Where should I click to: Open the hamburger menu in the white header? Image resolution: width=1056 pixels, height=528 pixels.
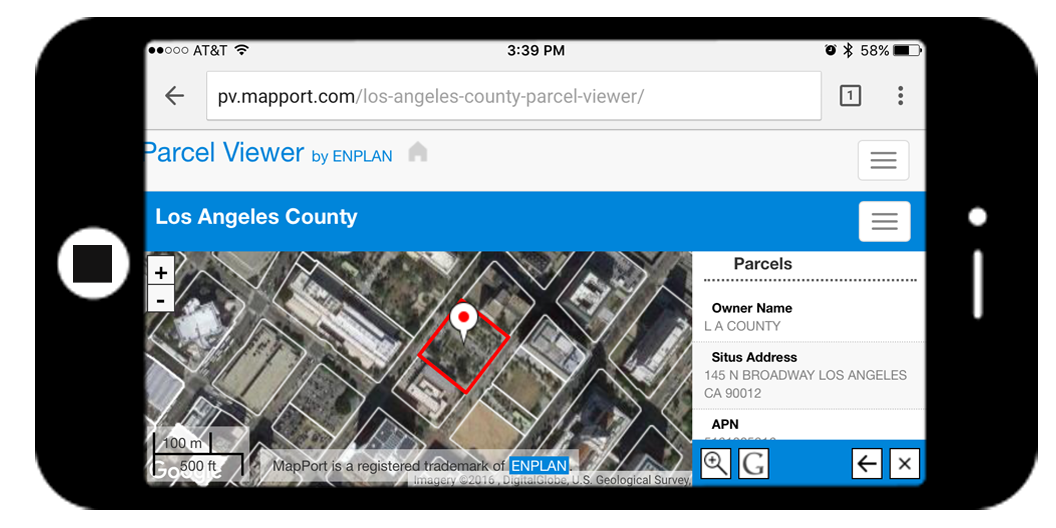coord(883,160)
